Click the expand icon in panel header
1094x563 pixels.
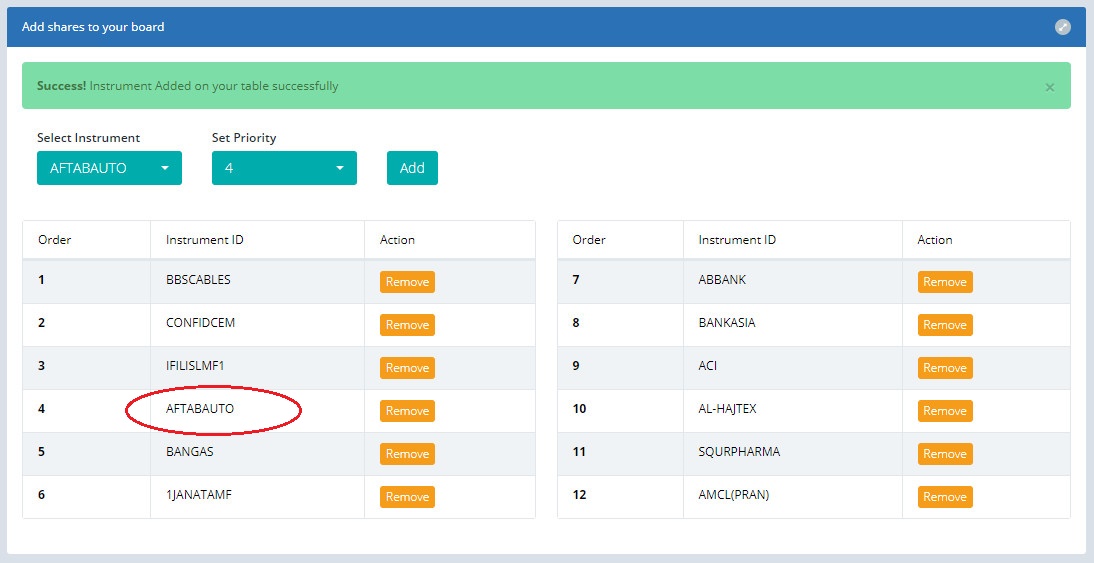pos(1062,27)
